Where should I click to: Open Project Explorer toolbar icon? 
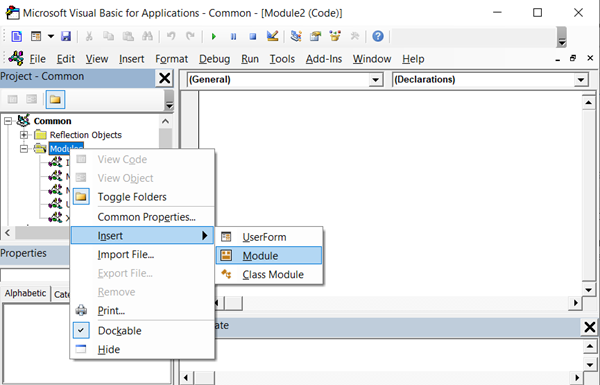tap(296, 36)
